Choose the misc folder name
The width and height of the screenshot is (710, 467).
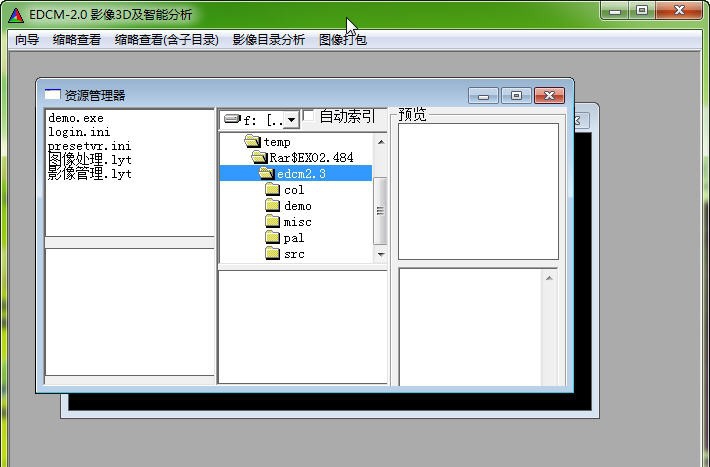(x=297, y=222)
